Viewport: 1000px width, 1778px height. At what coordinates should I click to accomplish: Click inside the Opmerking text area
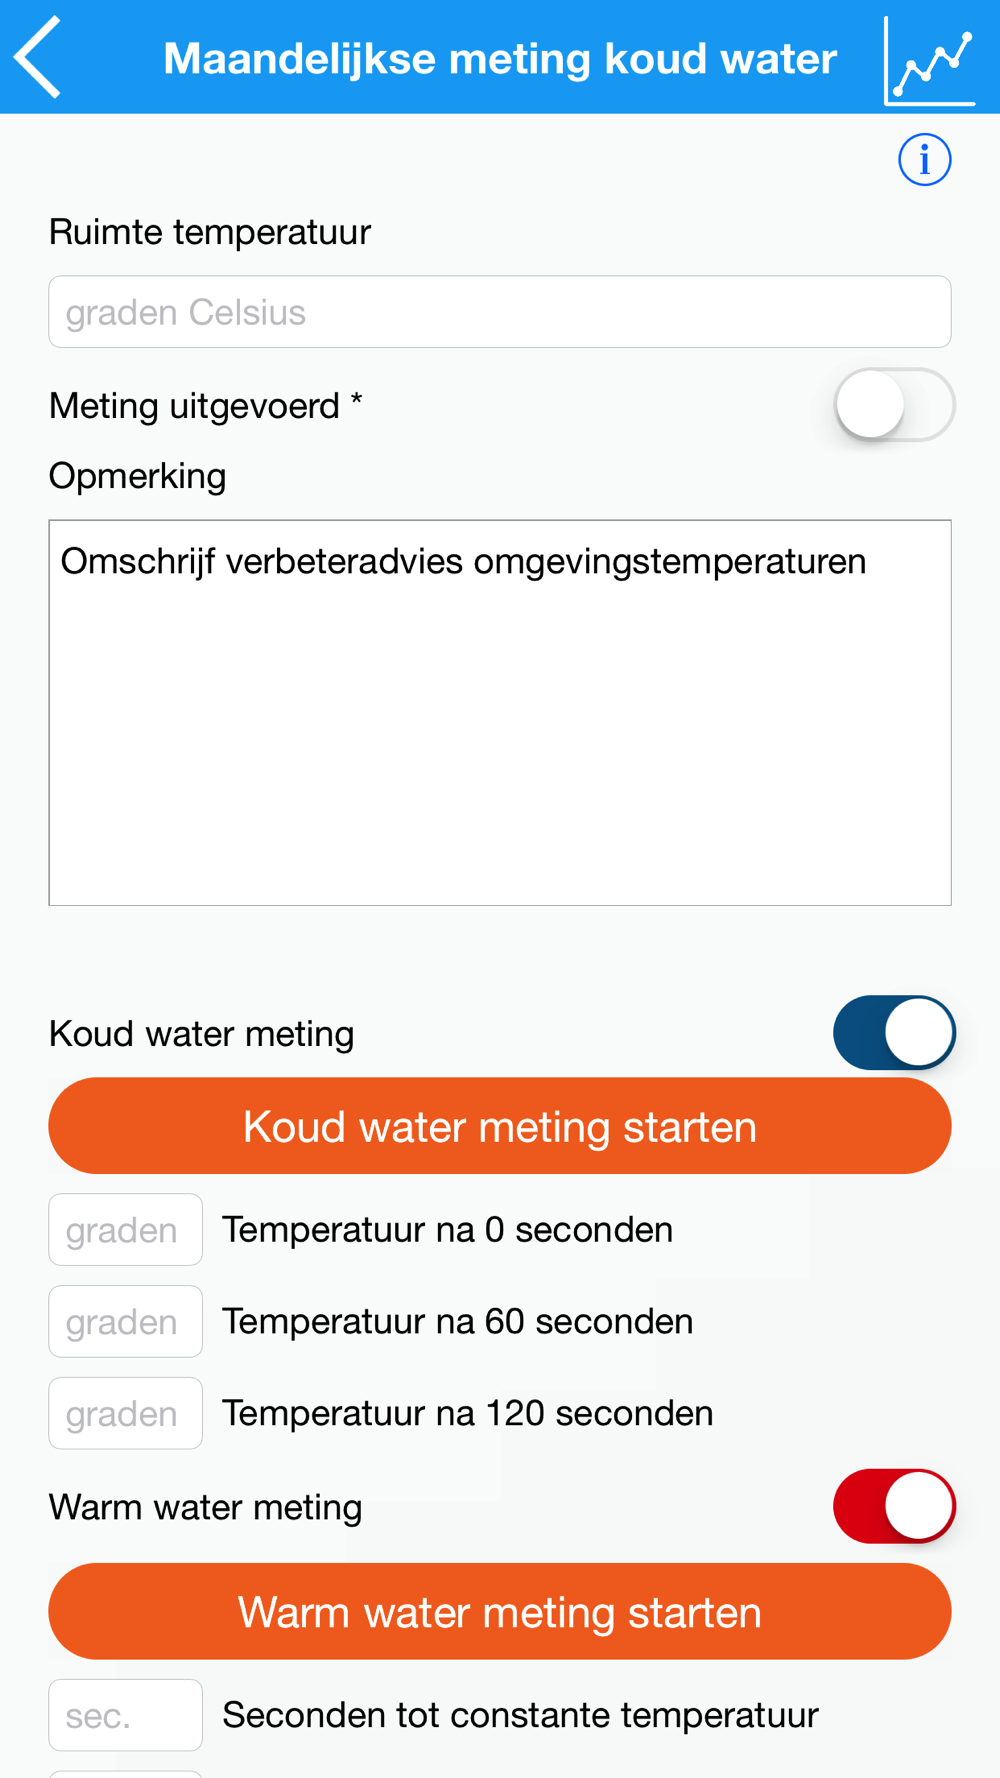[500, 713]
